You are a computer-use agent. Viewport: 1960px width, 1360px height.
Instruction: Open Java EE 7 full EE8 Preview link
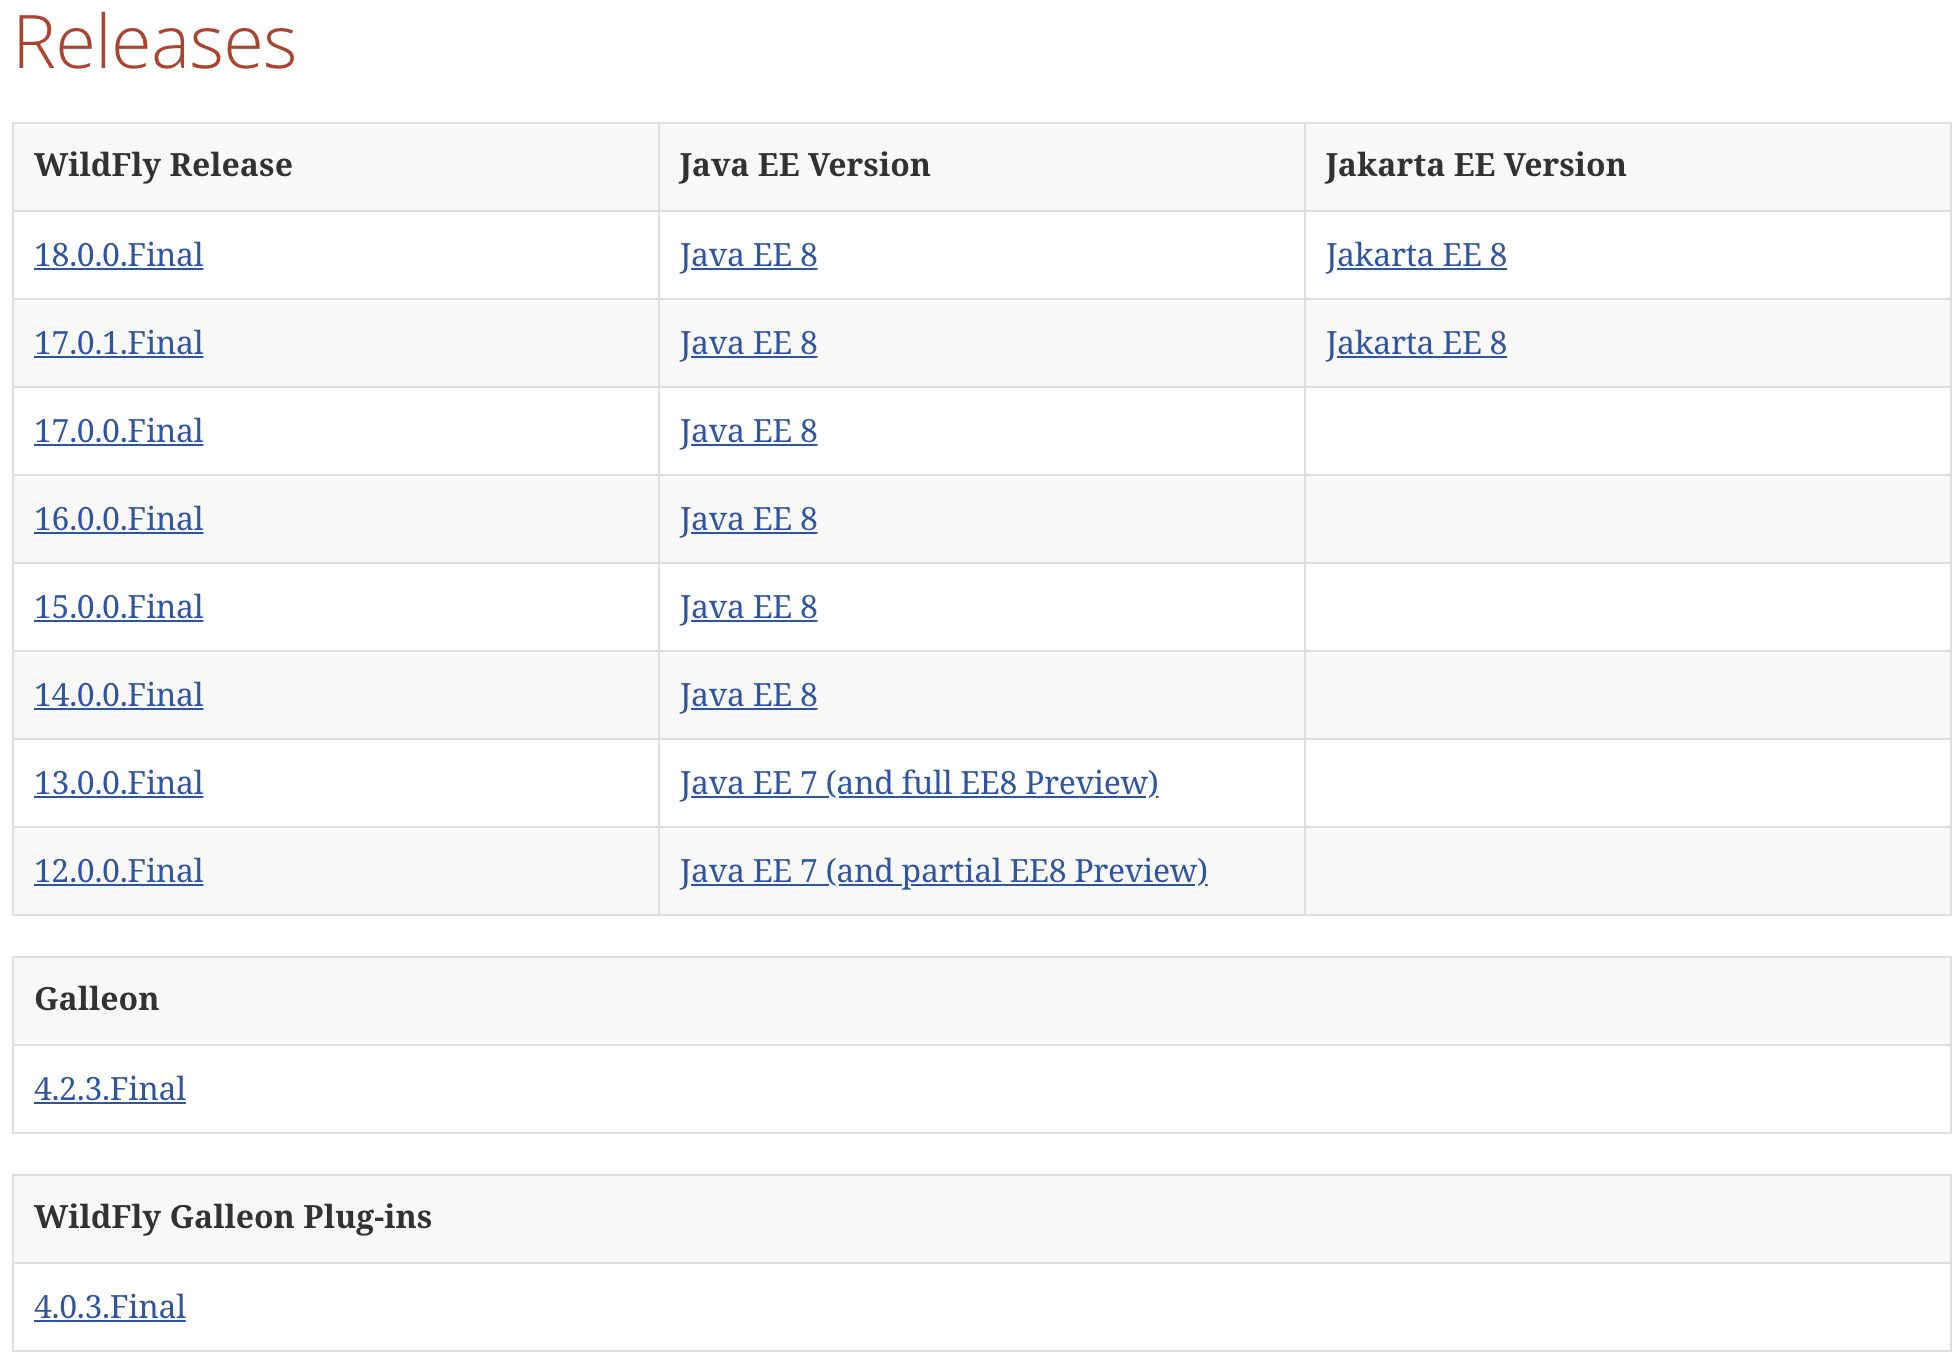[919, 783]
